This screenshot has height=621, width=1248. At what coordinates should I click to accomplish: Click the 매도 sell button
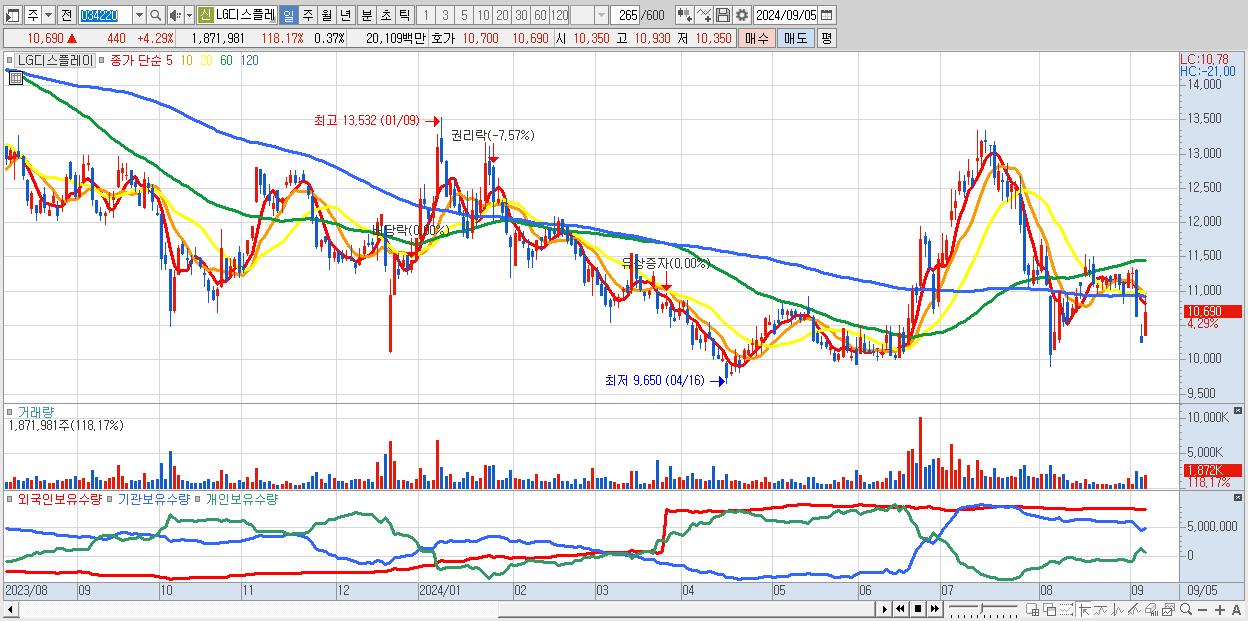pos(795,38)
